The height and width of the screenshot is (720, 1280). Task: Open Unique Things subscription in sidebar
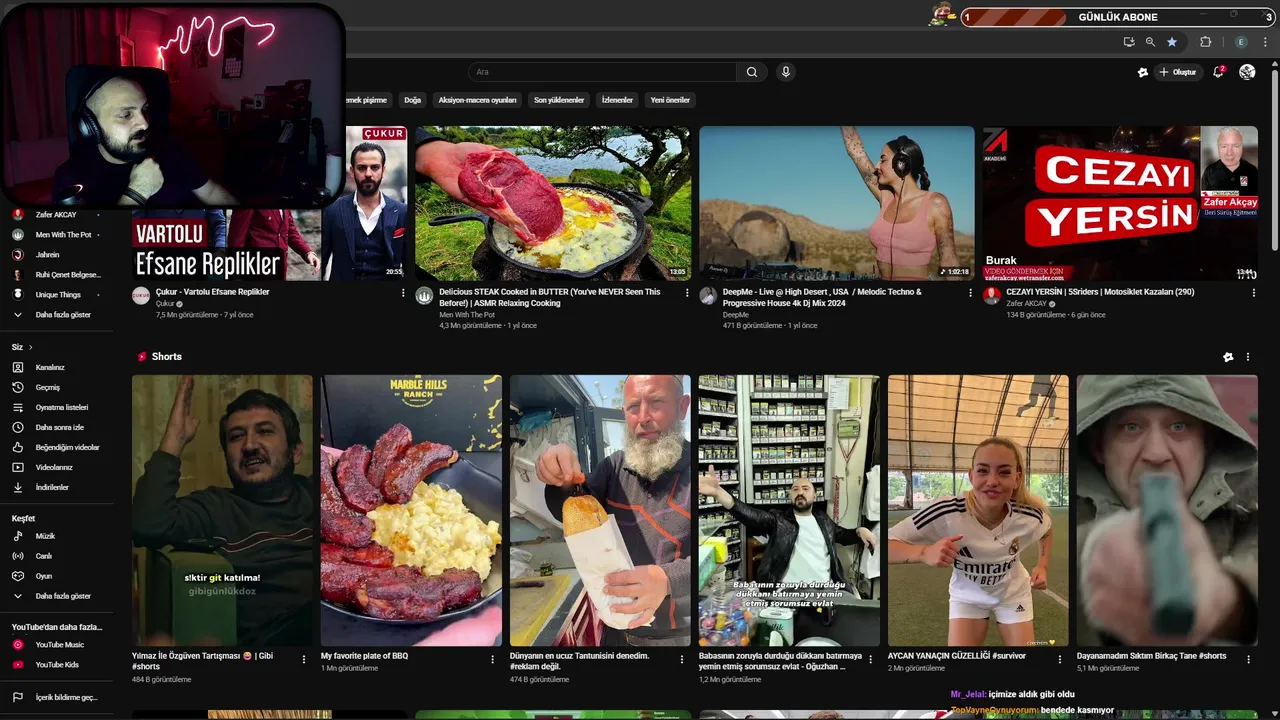click(x=56, y=295)
